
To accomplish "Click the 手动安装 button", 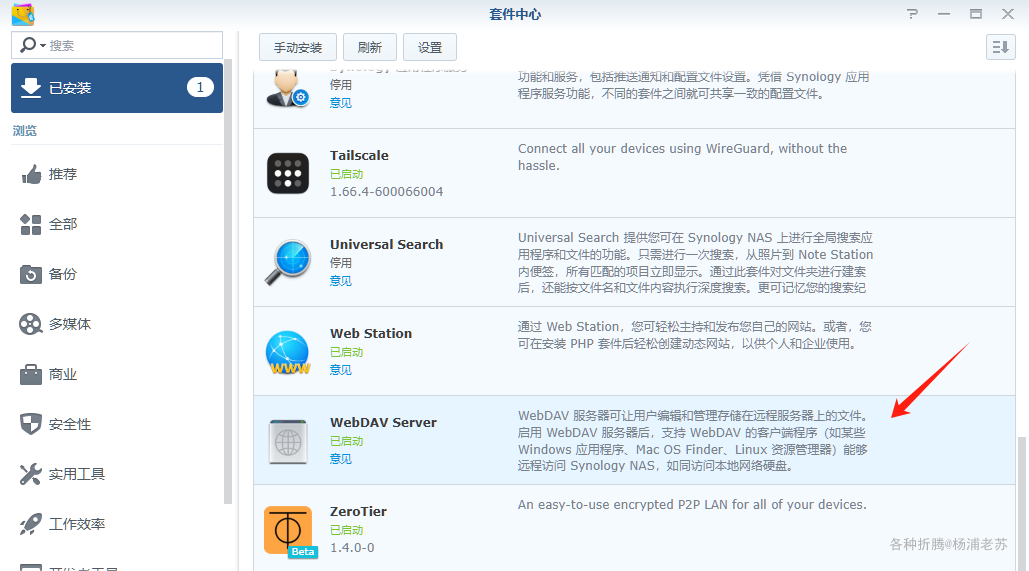I will tap(298, 47).
